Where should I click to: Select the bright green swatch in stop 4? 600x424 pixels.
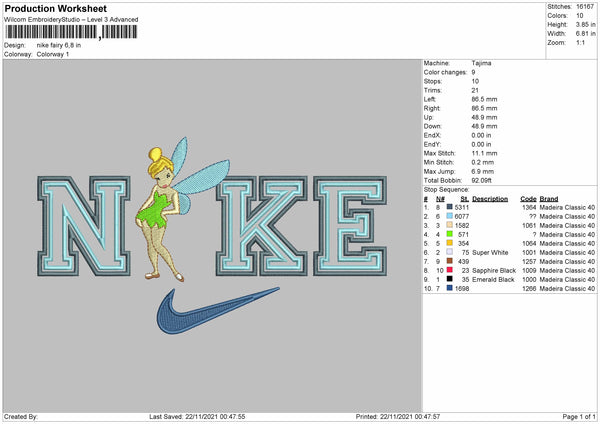[450, 234]
